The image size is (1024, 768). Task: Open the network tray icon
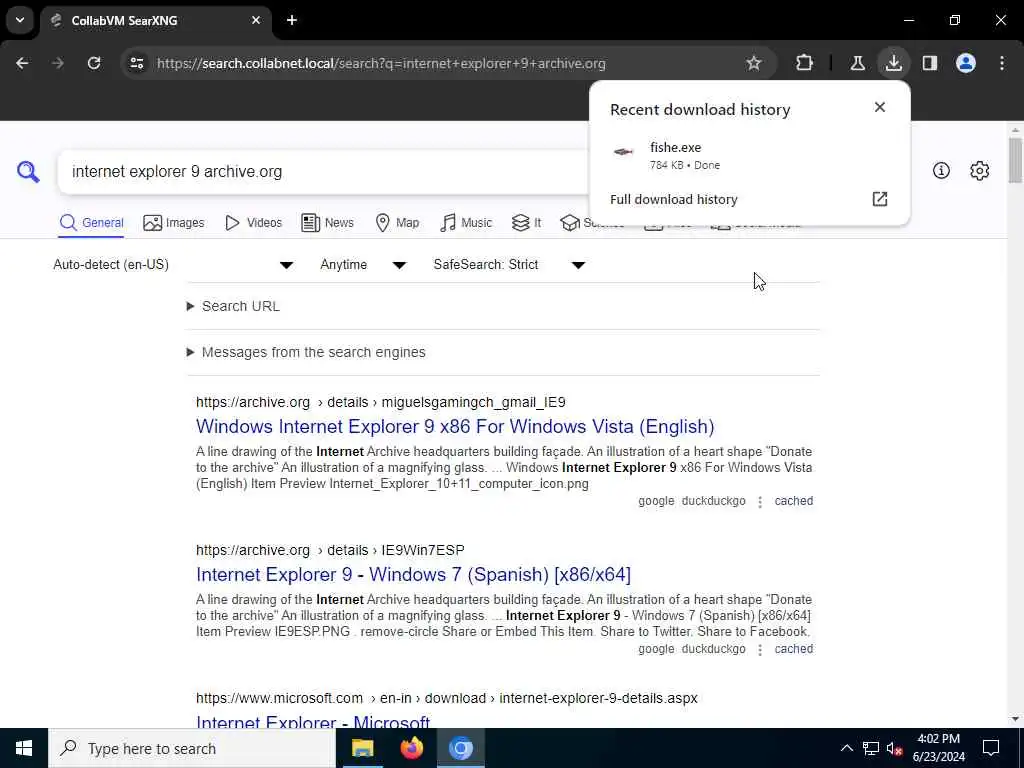[x=871, y=748]
